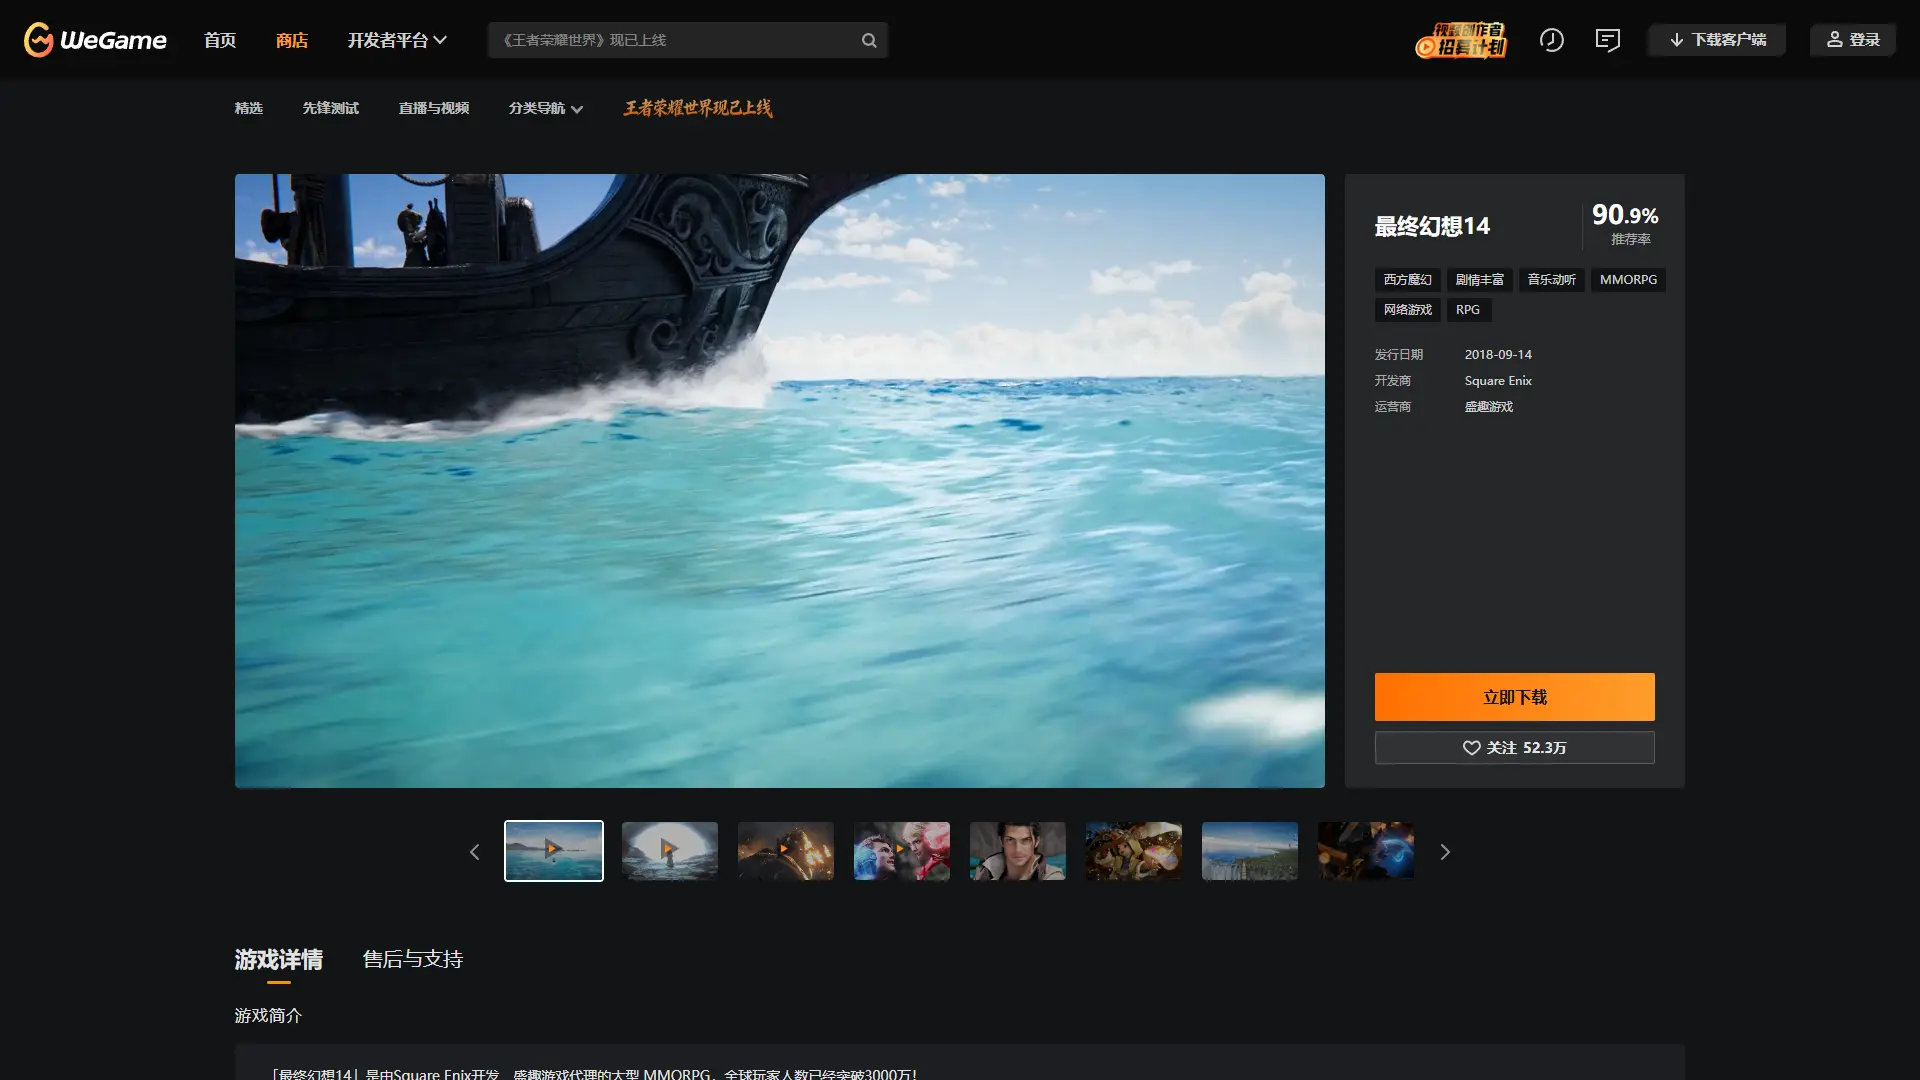The height and width of the screenshot is (1080, 1920).
Task: Open the messages chat icon
Action: 1607,40
